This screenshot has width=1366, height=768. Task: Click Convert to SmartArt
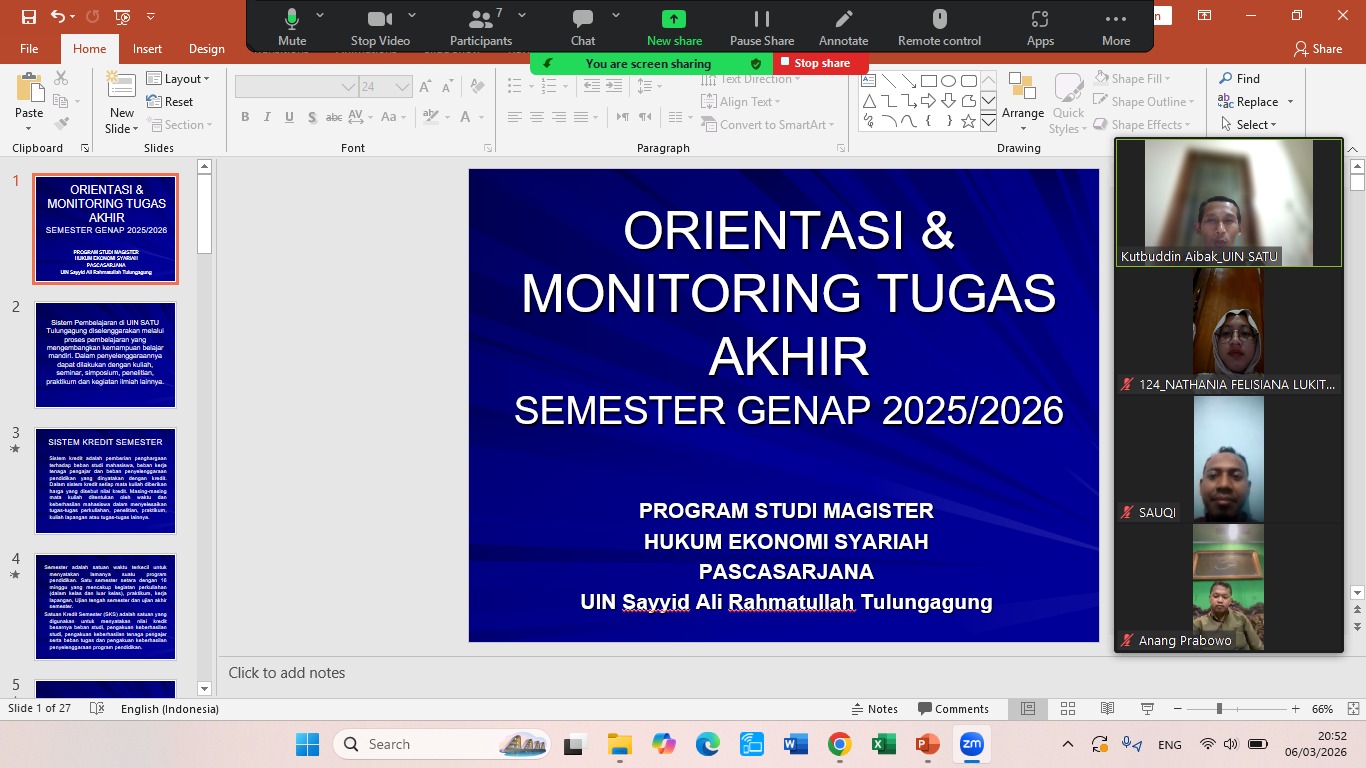pyautogui.click(x=768, y=125)
